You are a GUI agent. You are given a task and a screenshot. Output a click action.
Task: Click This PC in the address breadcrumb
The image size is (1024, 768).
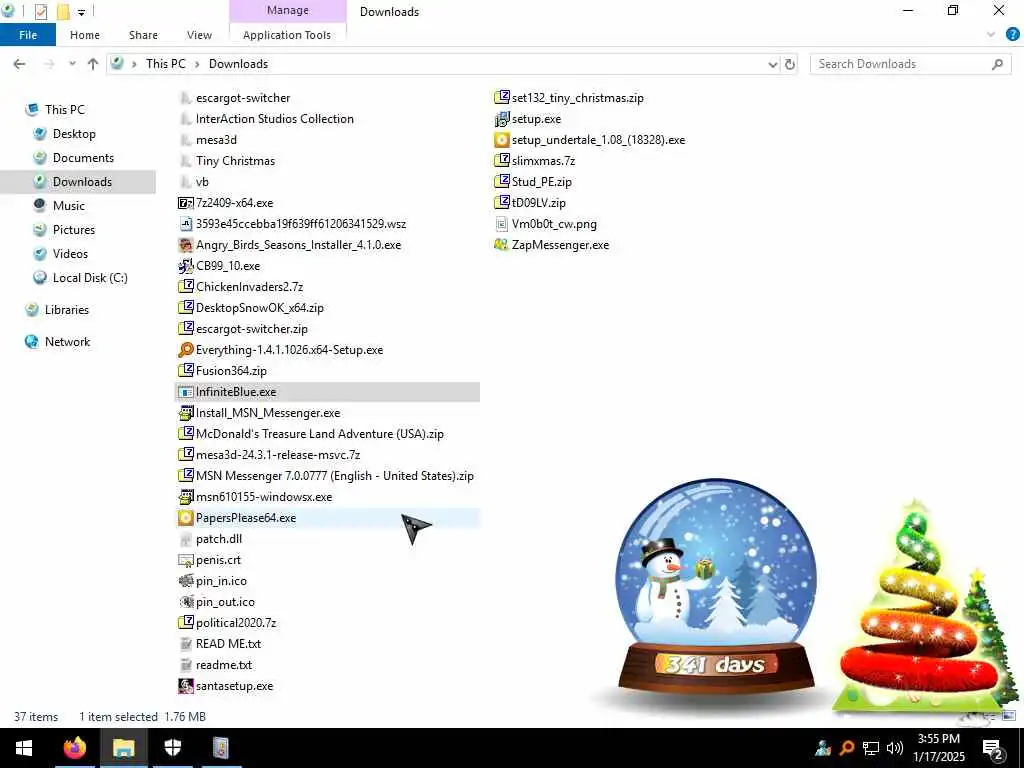pos(165,64)
